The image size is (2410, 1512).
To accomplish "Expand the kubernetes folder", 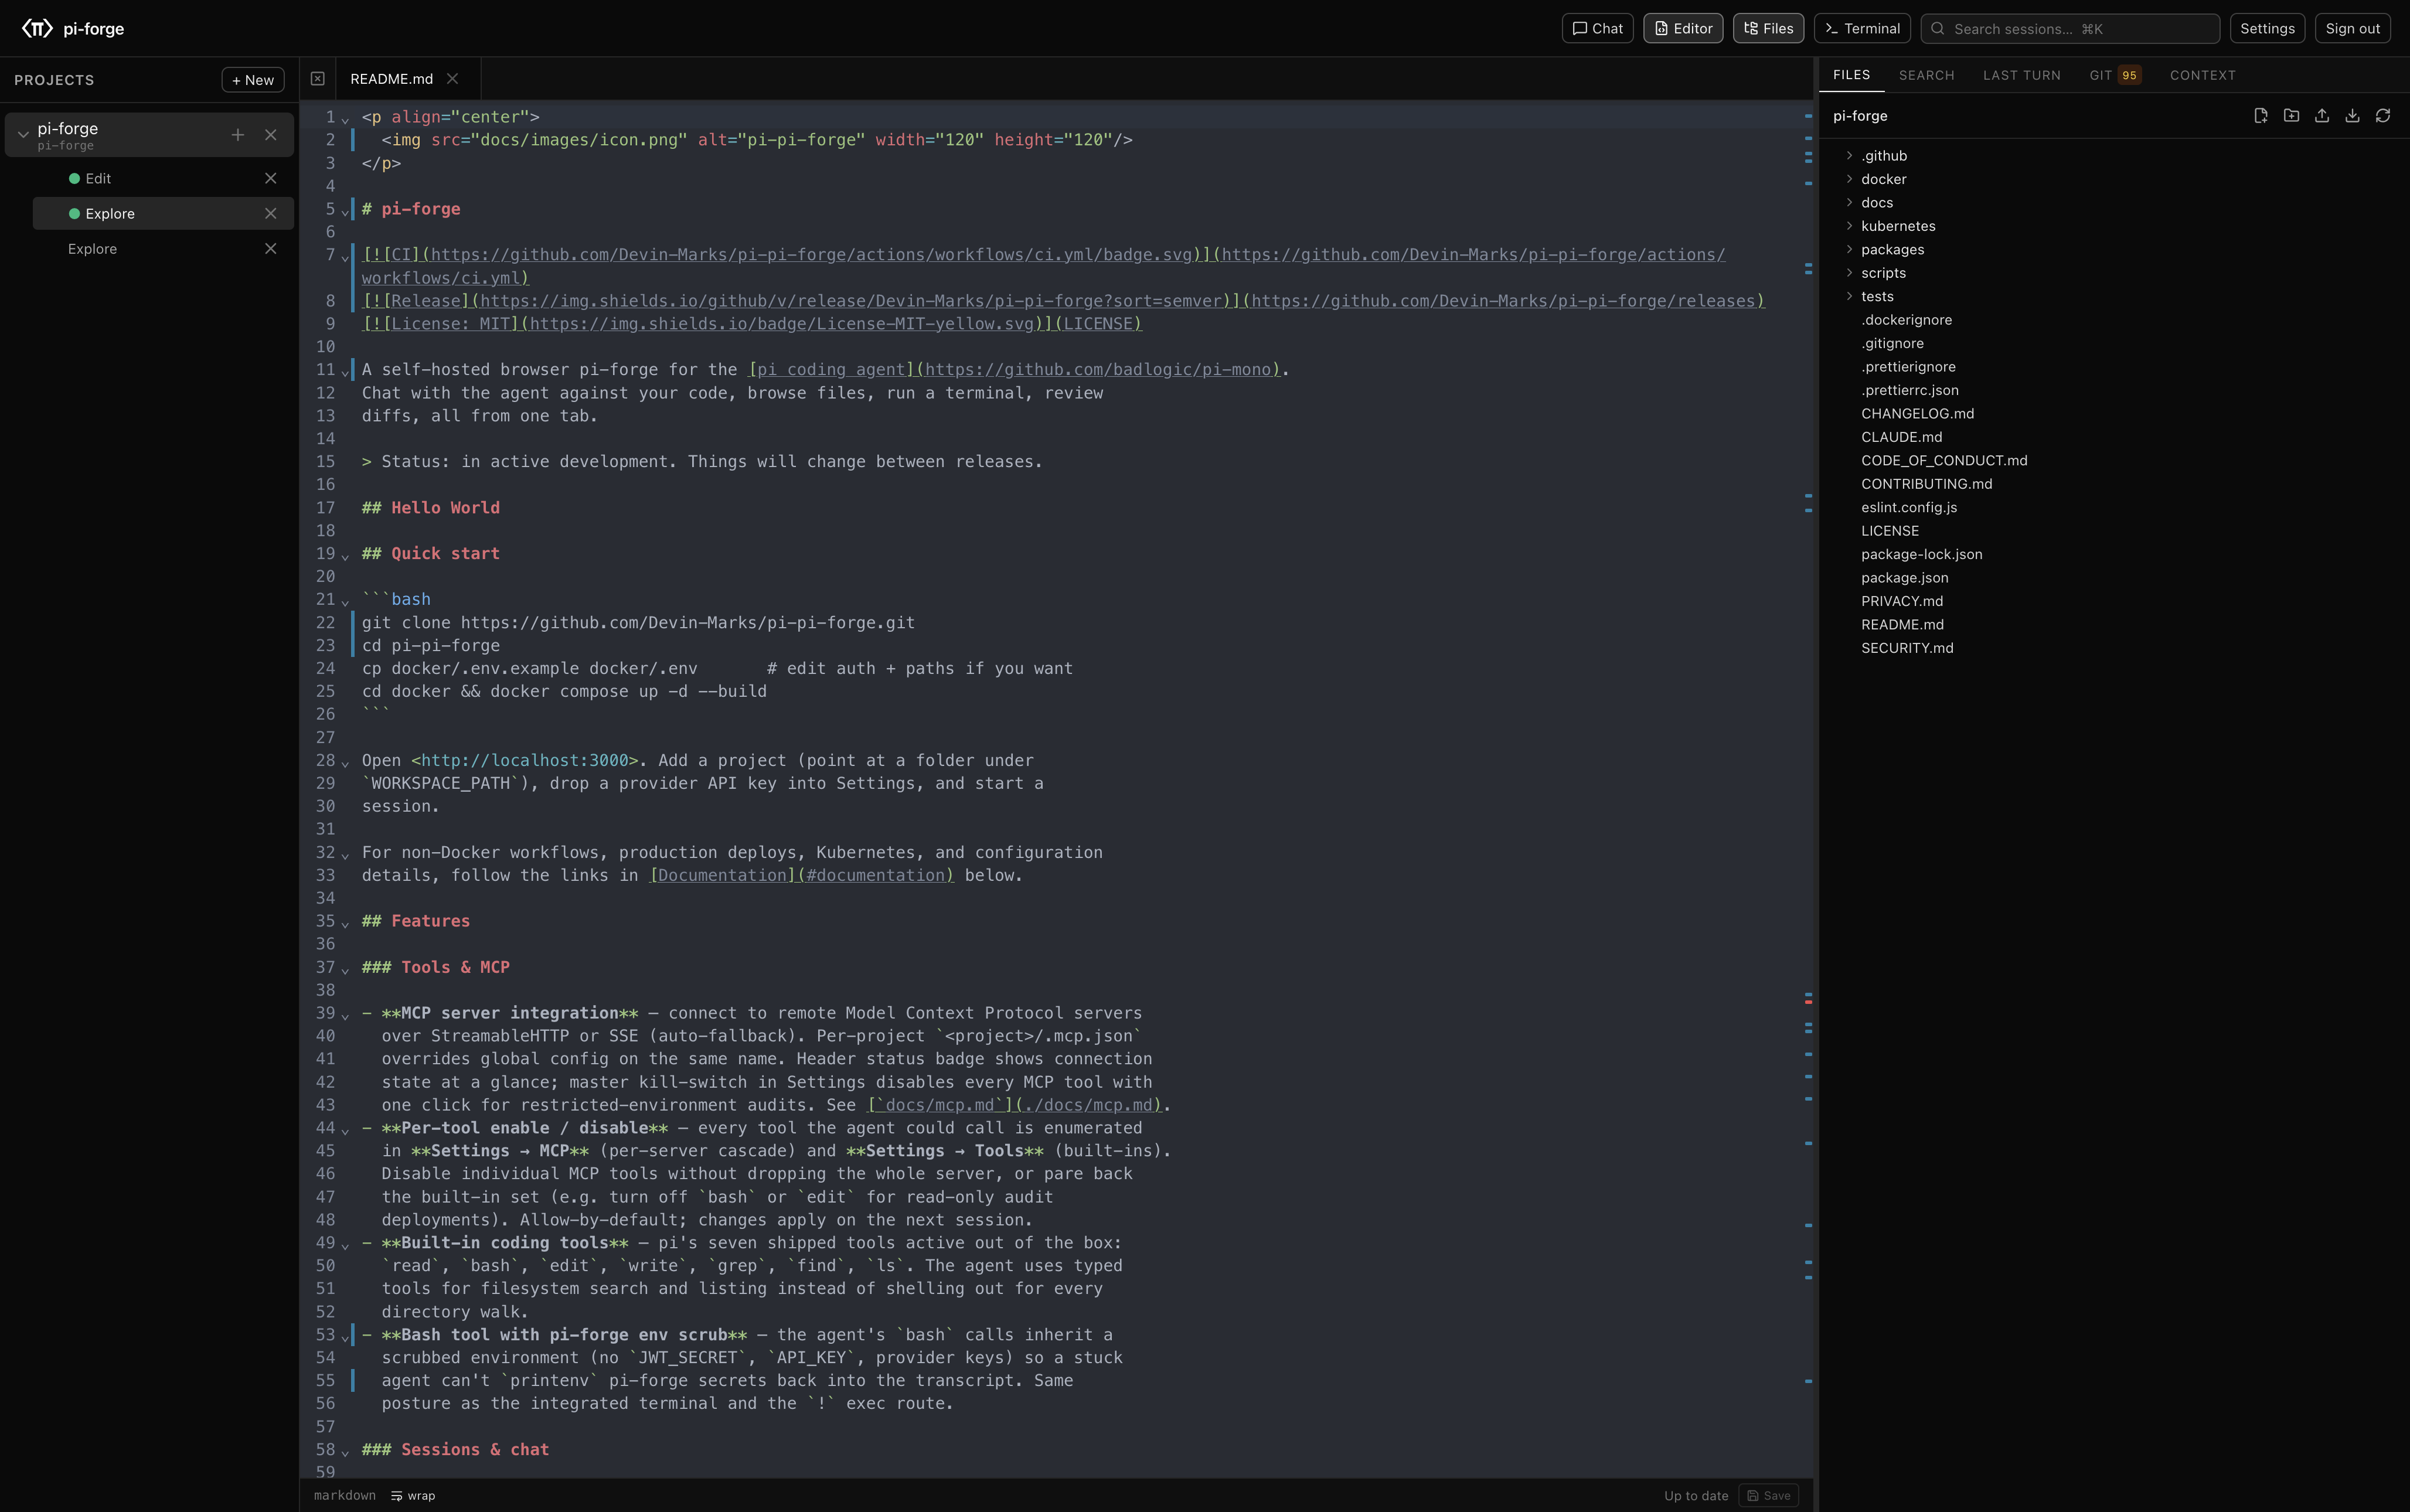I will pyautogui.click(x=1849, y=226).
